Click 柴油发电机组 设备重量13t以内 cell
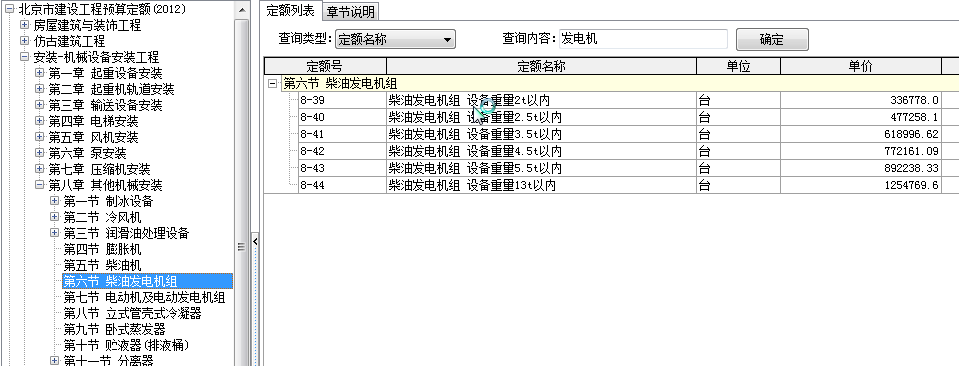 [x=541, y=185]
